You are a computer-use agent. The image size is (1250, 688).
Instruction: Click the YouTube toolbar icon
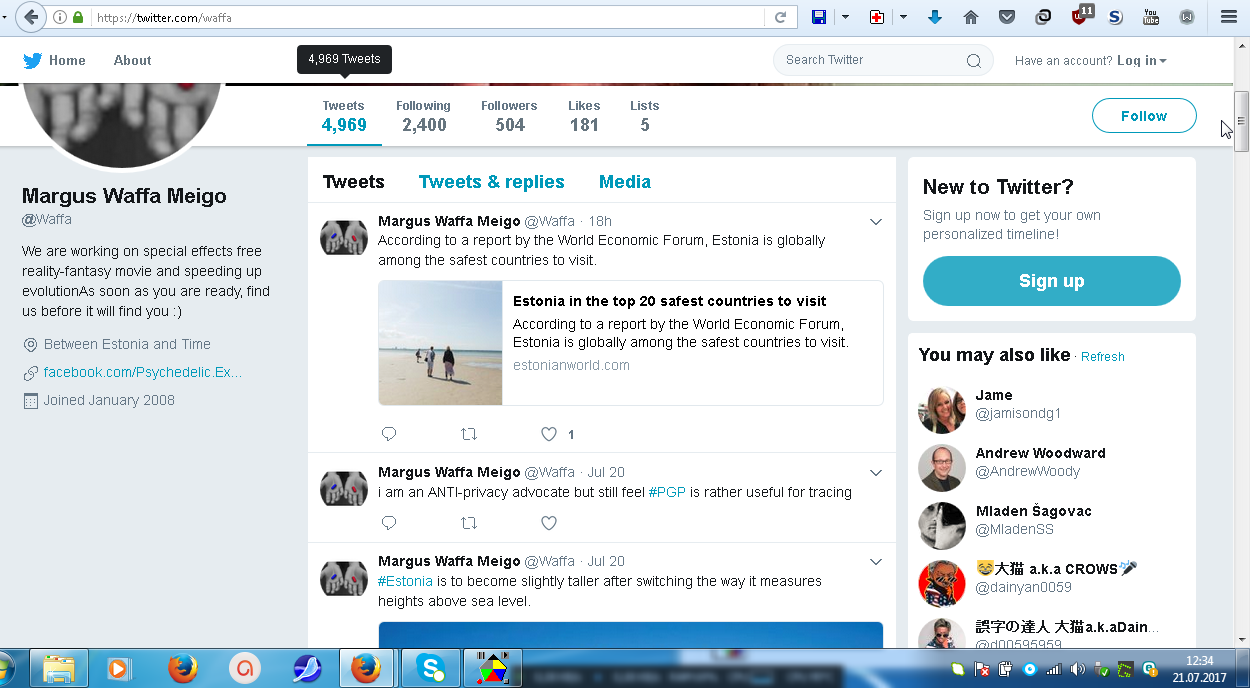coord(1151,17)
